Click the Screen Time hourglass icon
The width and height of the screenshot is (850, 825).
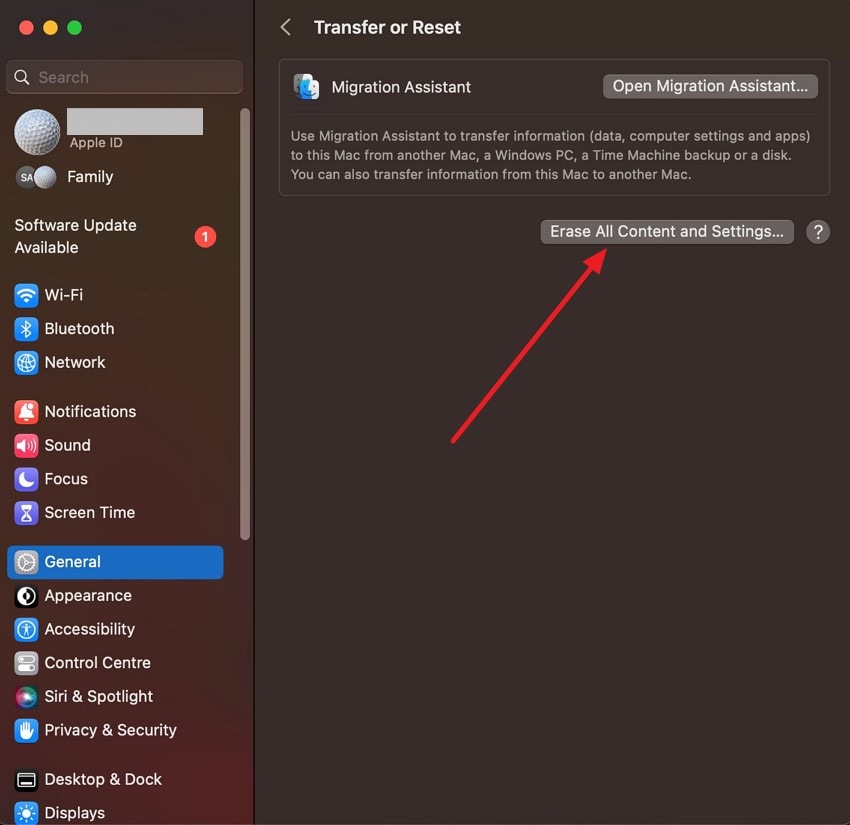[26, 513]
